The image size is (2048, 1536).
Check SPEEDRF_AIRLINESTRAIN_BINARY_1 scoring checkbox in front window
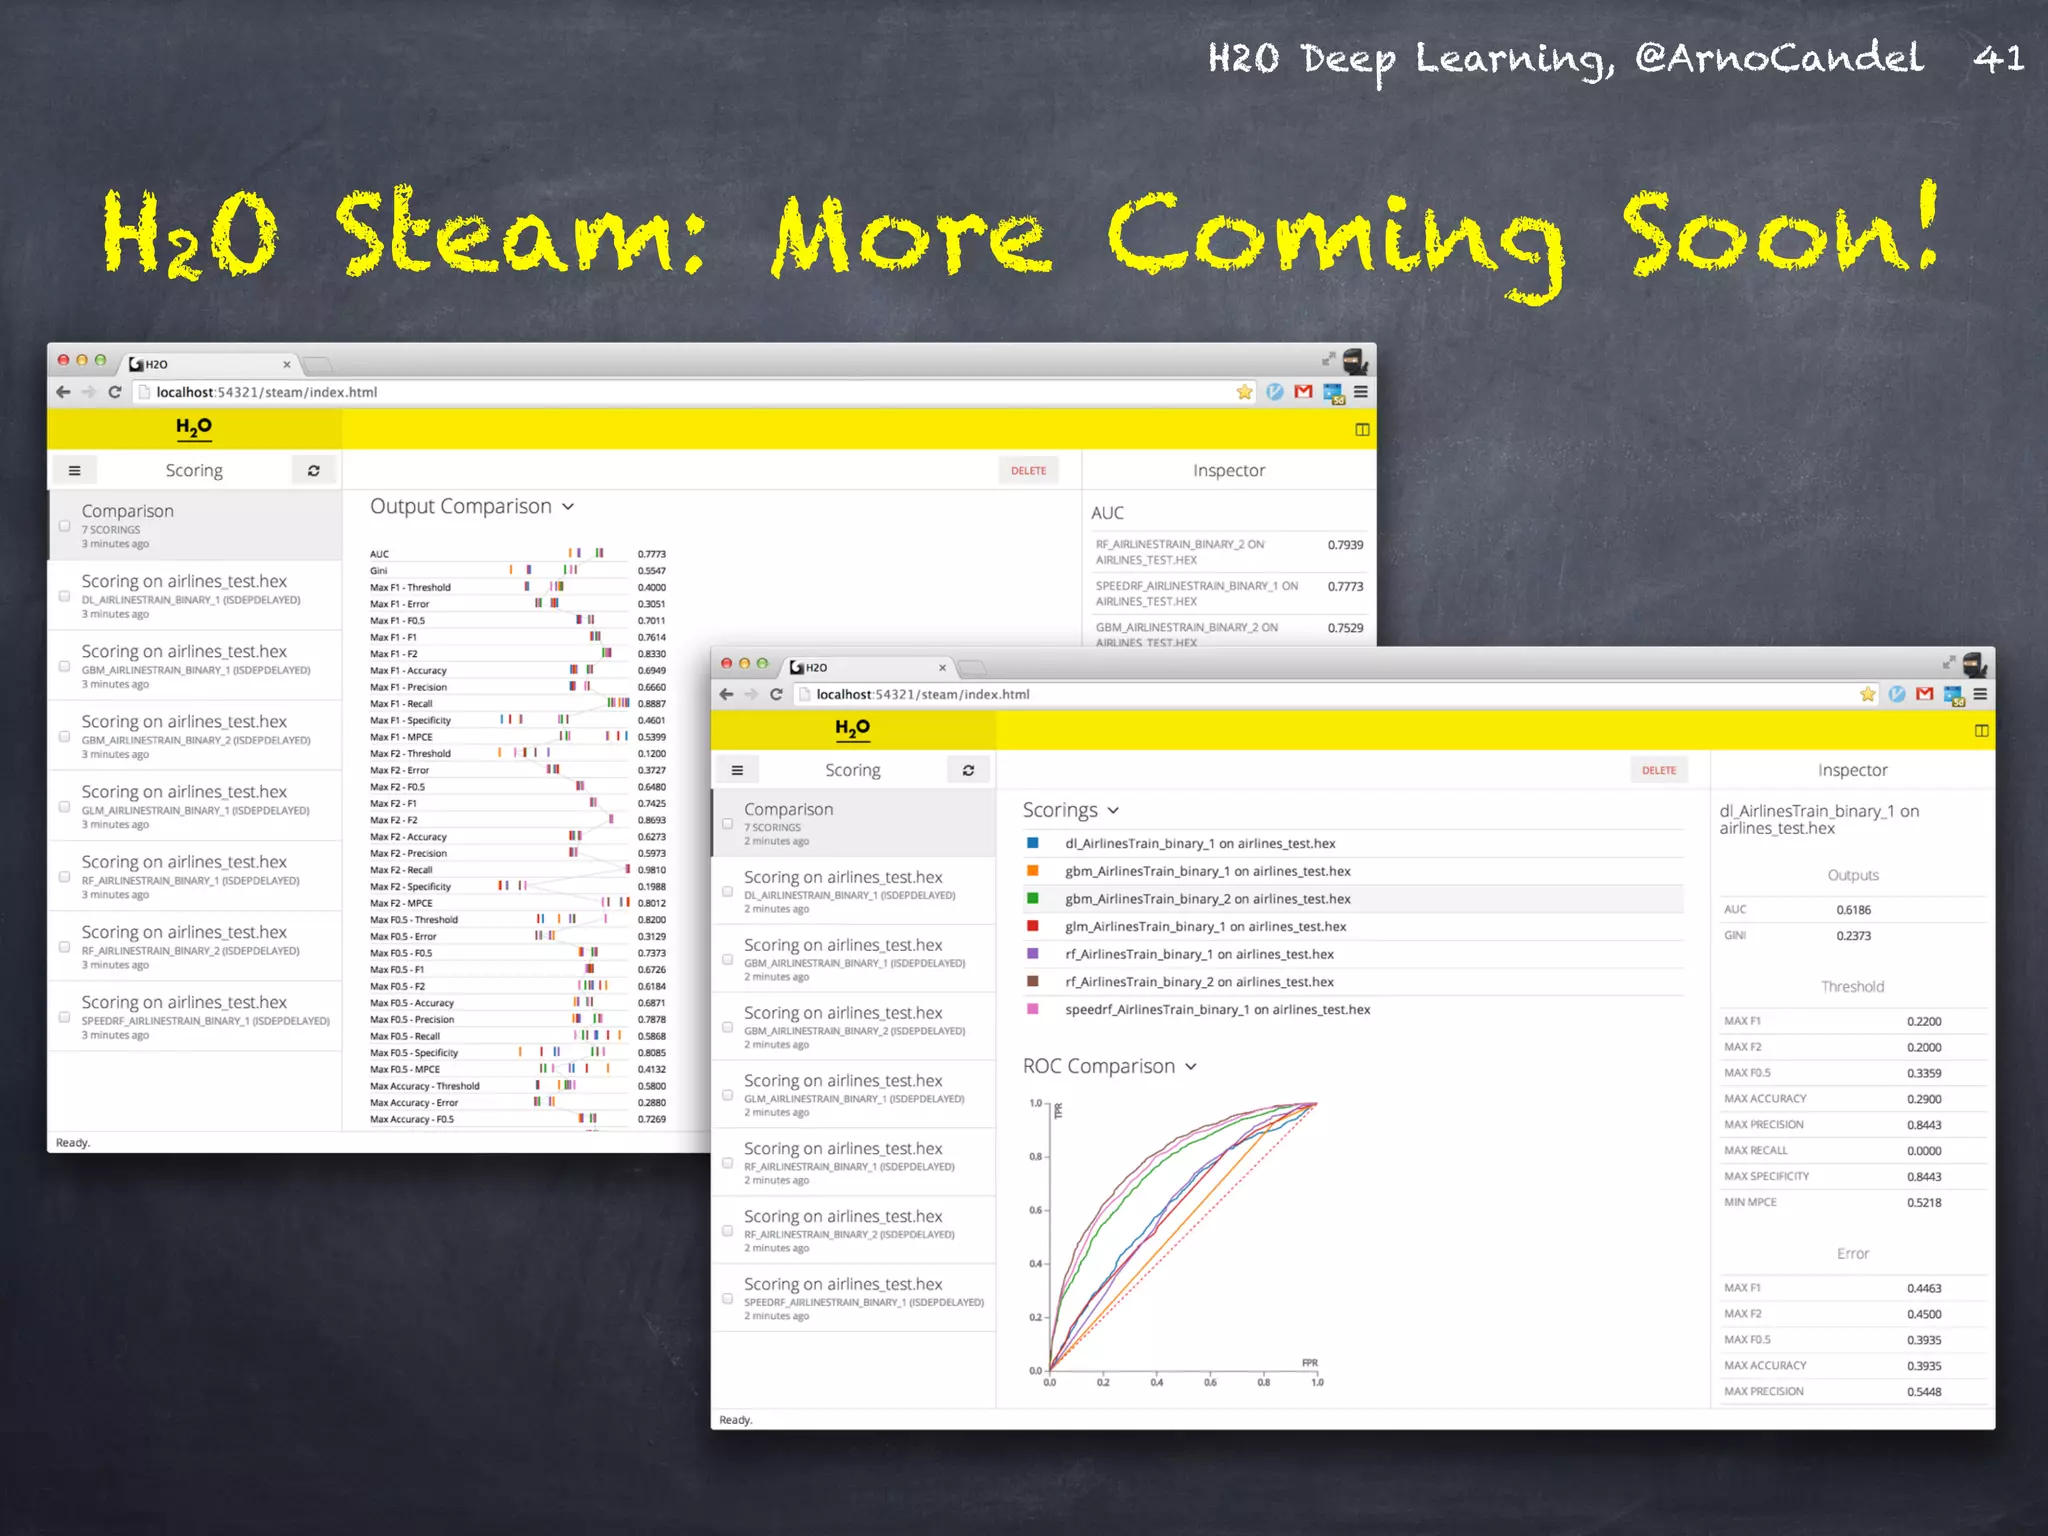(x=727, y=1299)
